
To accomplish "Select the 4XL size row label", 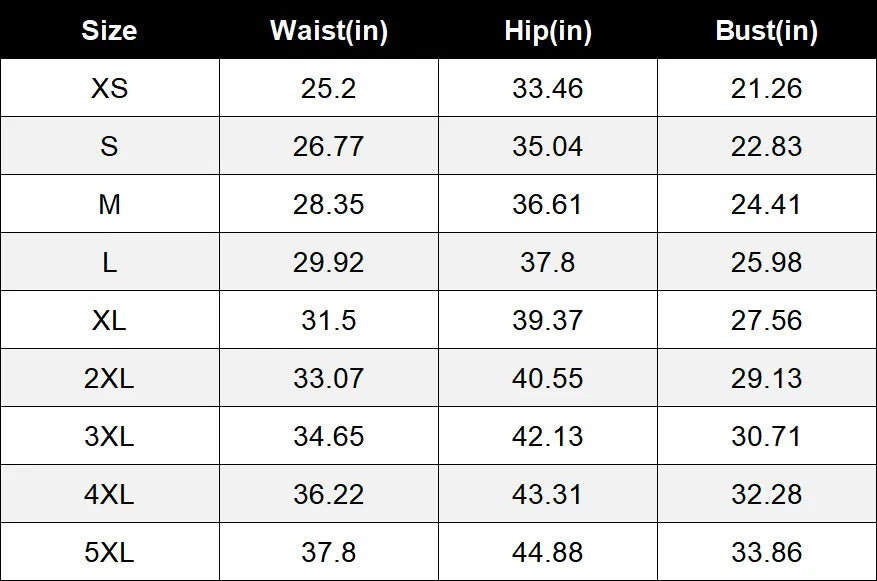I will coord(109,494).
